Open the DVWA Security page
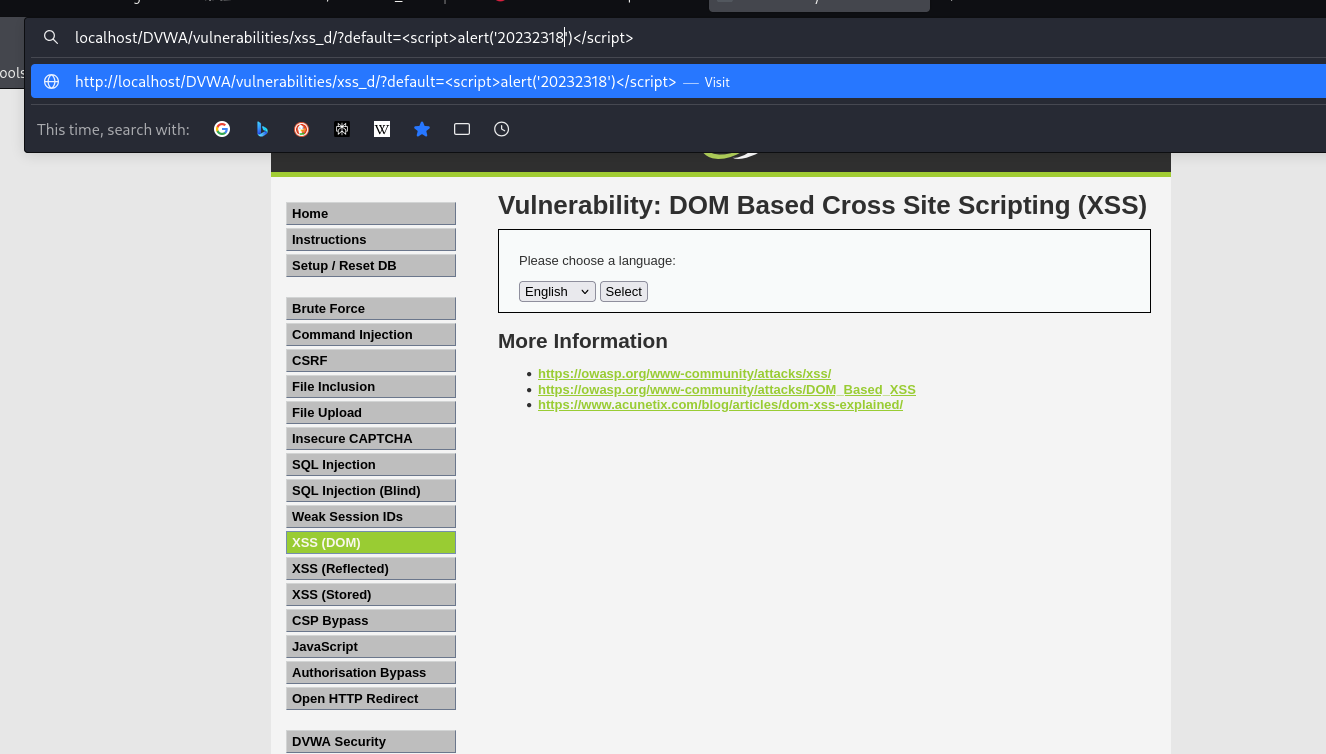1326x754 pixels. coord(371,742)
